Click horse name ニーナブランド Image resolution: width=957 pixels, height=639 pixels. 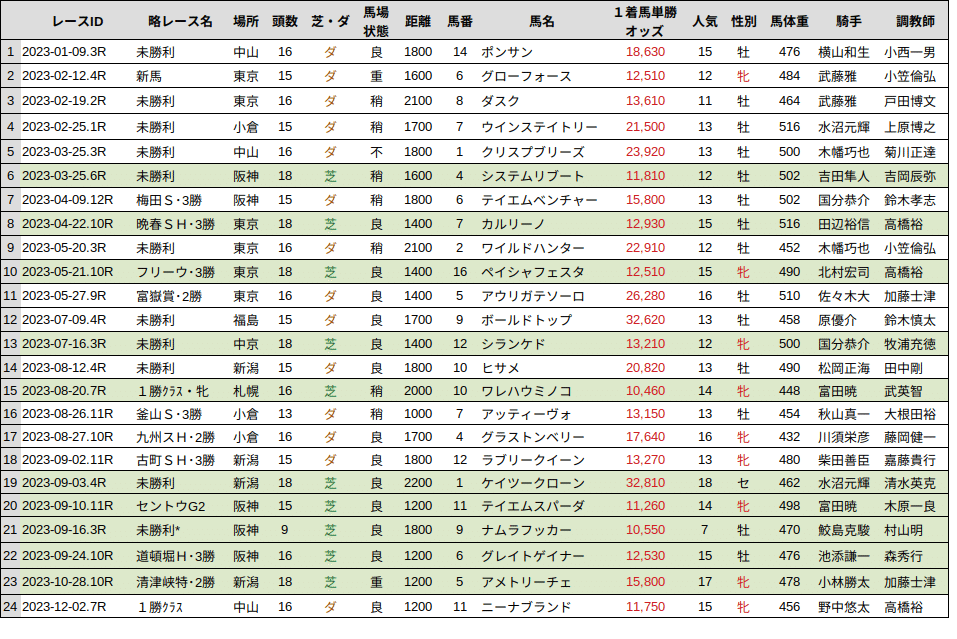point(526,607)
